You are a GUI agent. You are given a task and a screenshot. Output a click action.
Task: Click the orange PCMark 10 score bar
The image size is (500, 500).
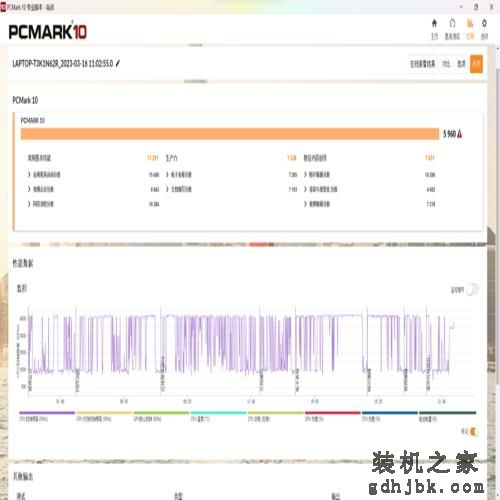click(230, 134)
